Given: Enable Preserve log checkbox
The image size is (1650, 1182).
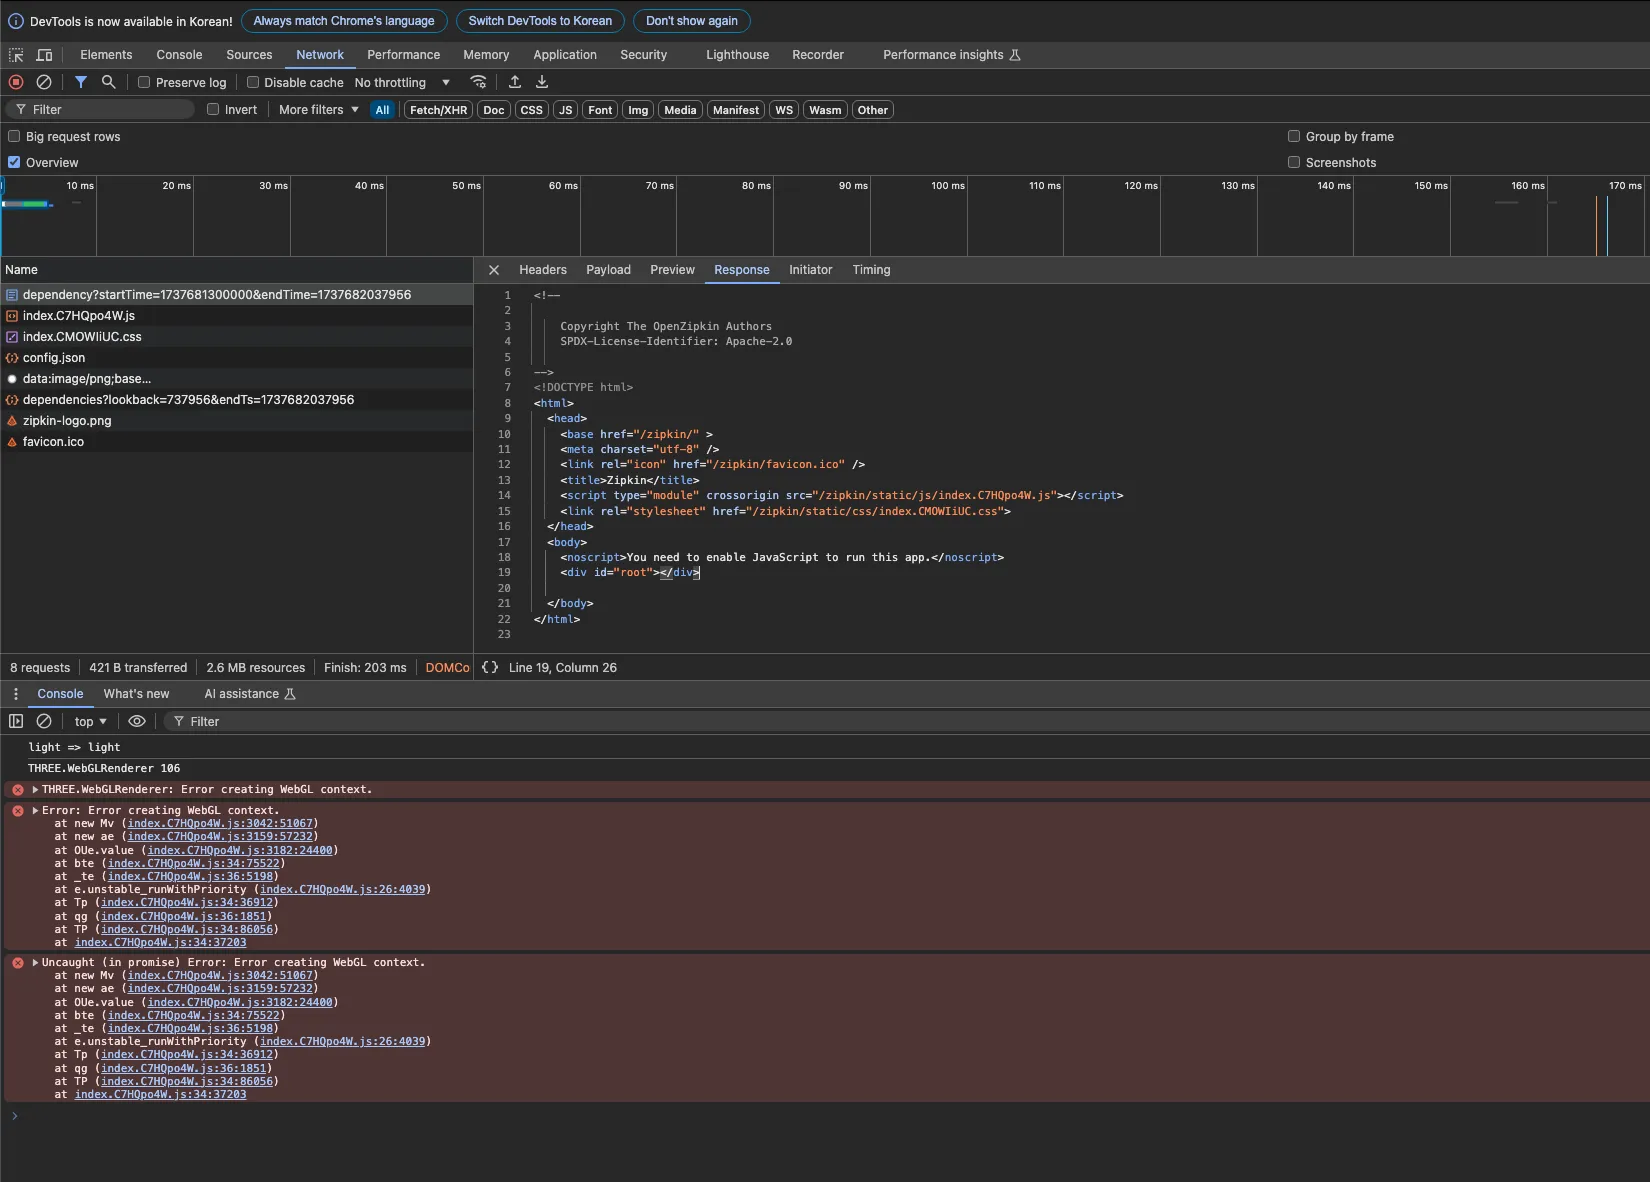Looking at the screenshot, I should pyautogui.click(x=144, y=82).
